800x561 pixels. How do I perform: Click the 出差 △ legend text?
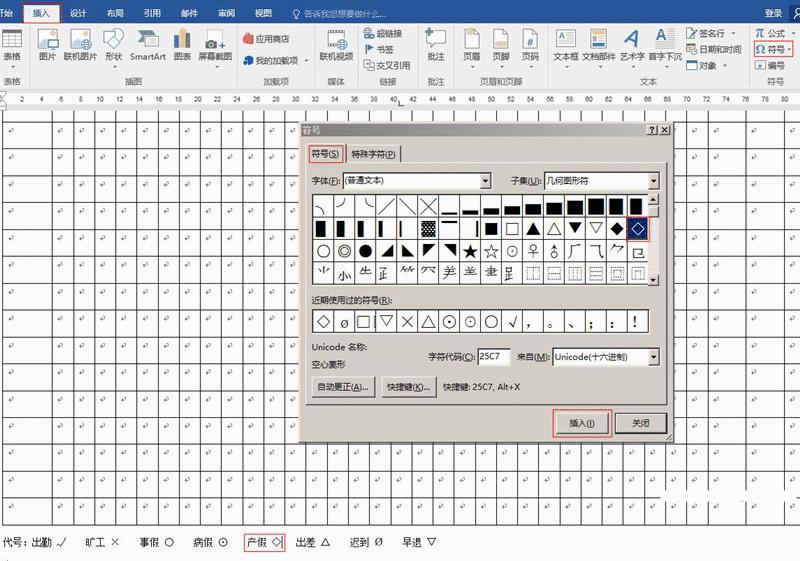click(x=313, y=542)
